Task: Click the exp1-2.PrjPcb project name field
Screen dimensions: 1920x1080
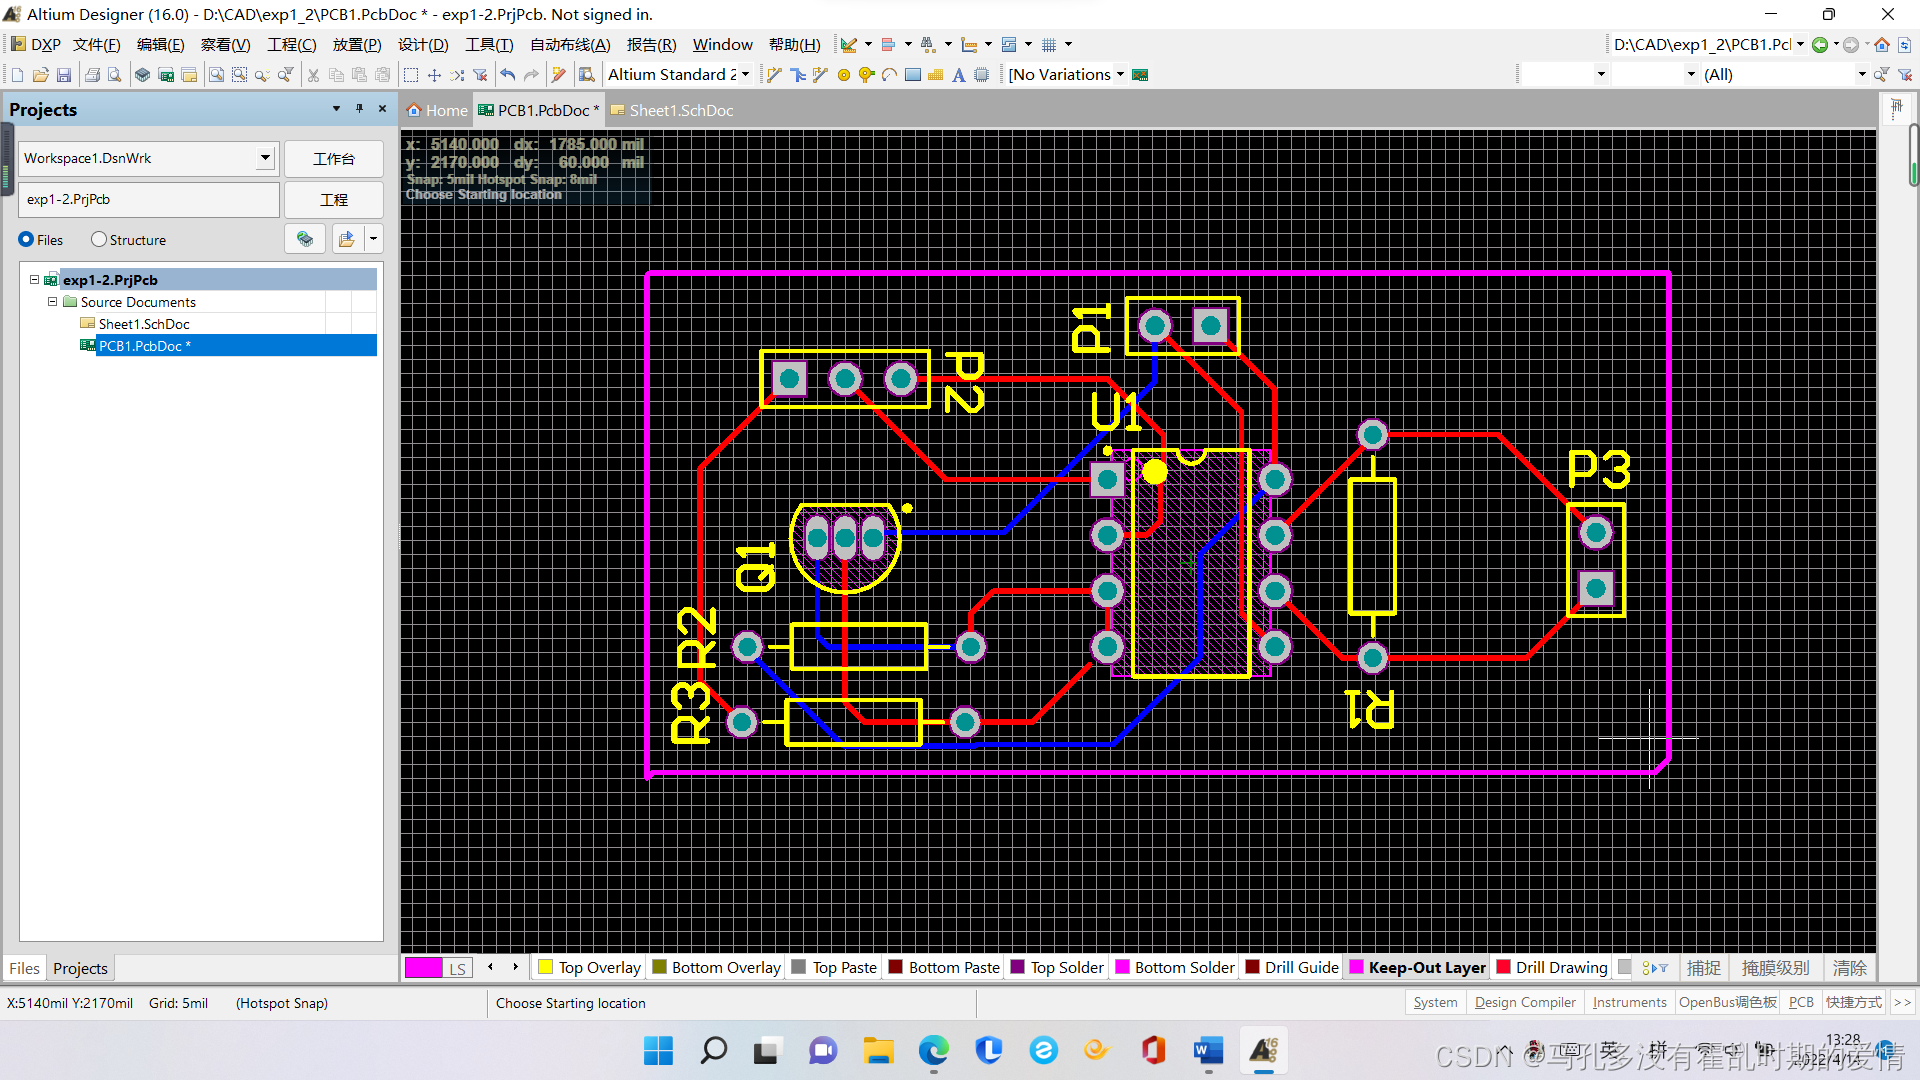Action: coord(149,200)
